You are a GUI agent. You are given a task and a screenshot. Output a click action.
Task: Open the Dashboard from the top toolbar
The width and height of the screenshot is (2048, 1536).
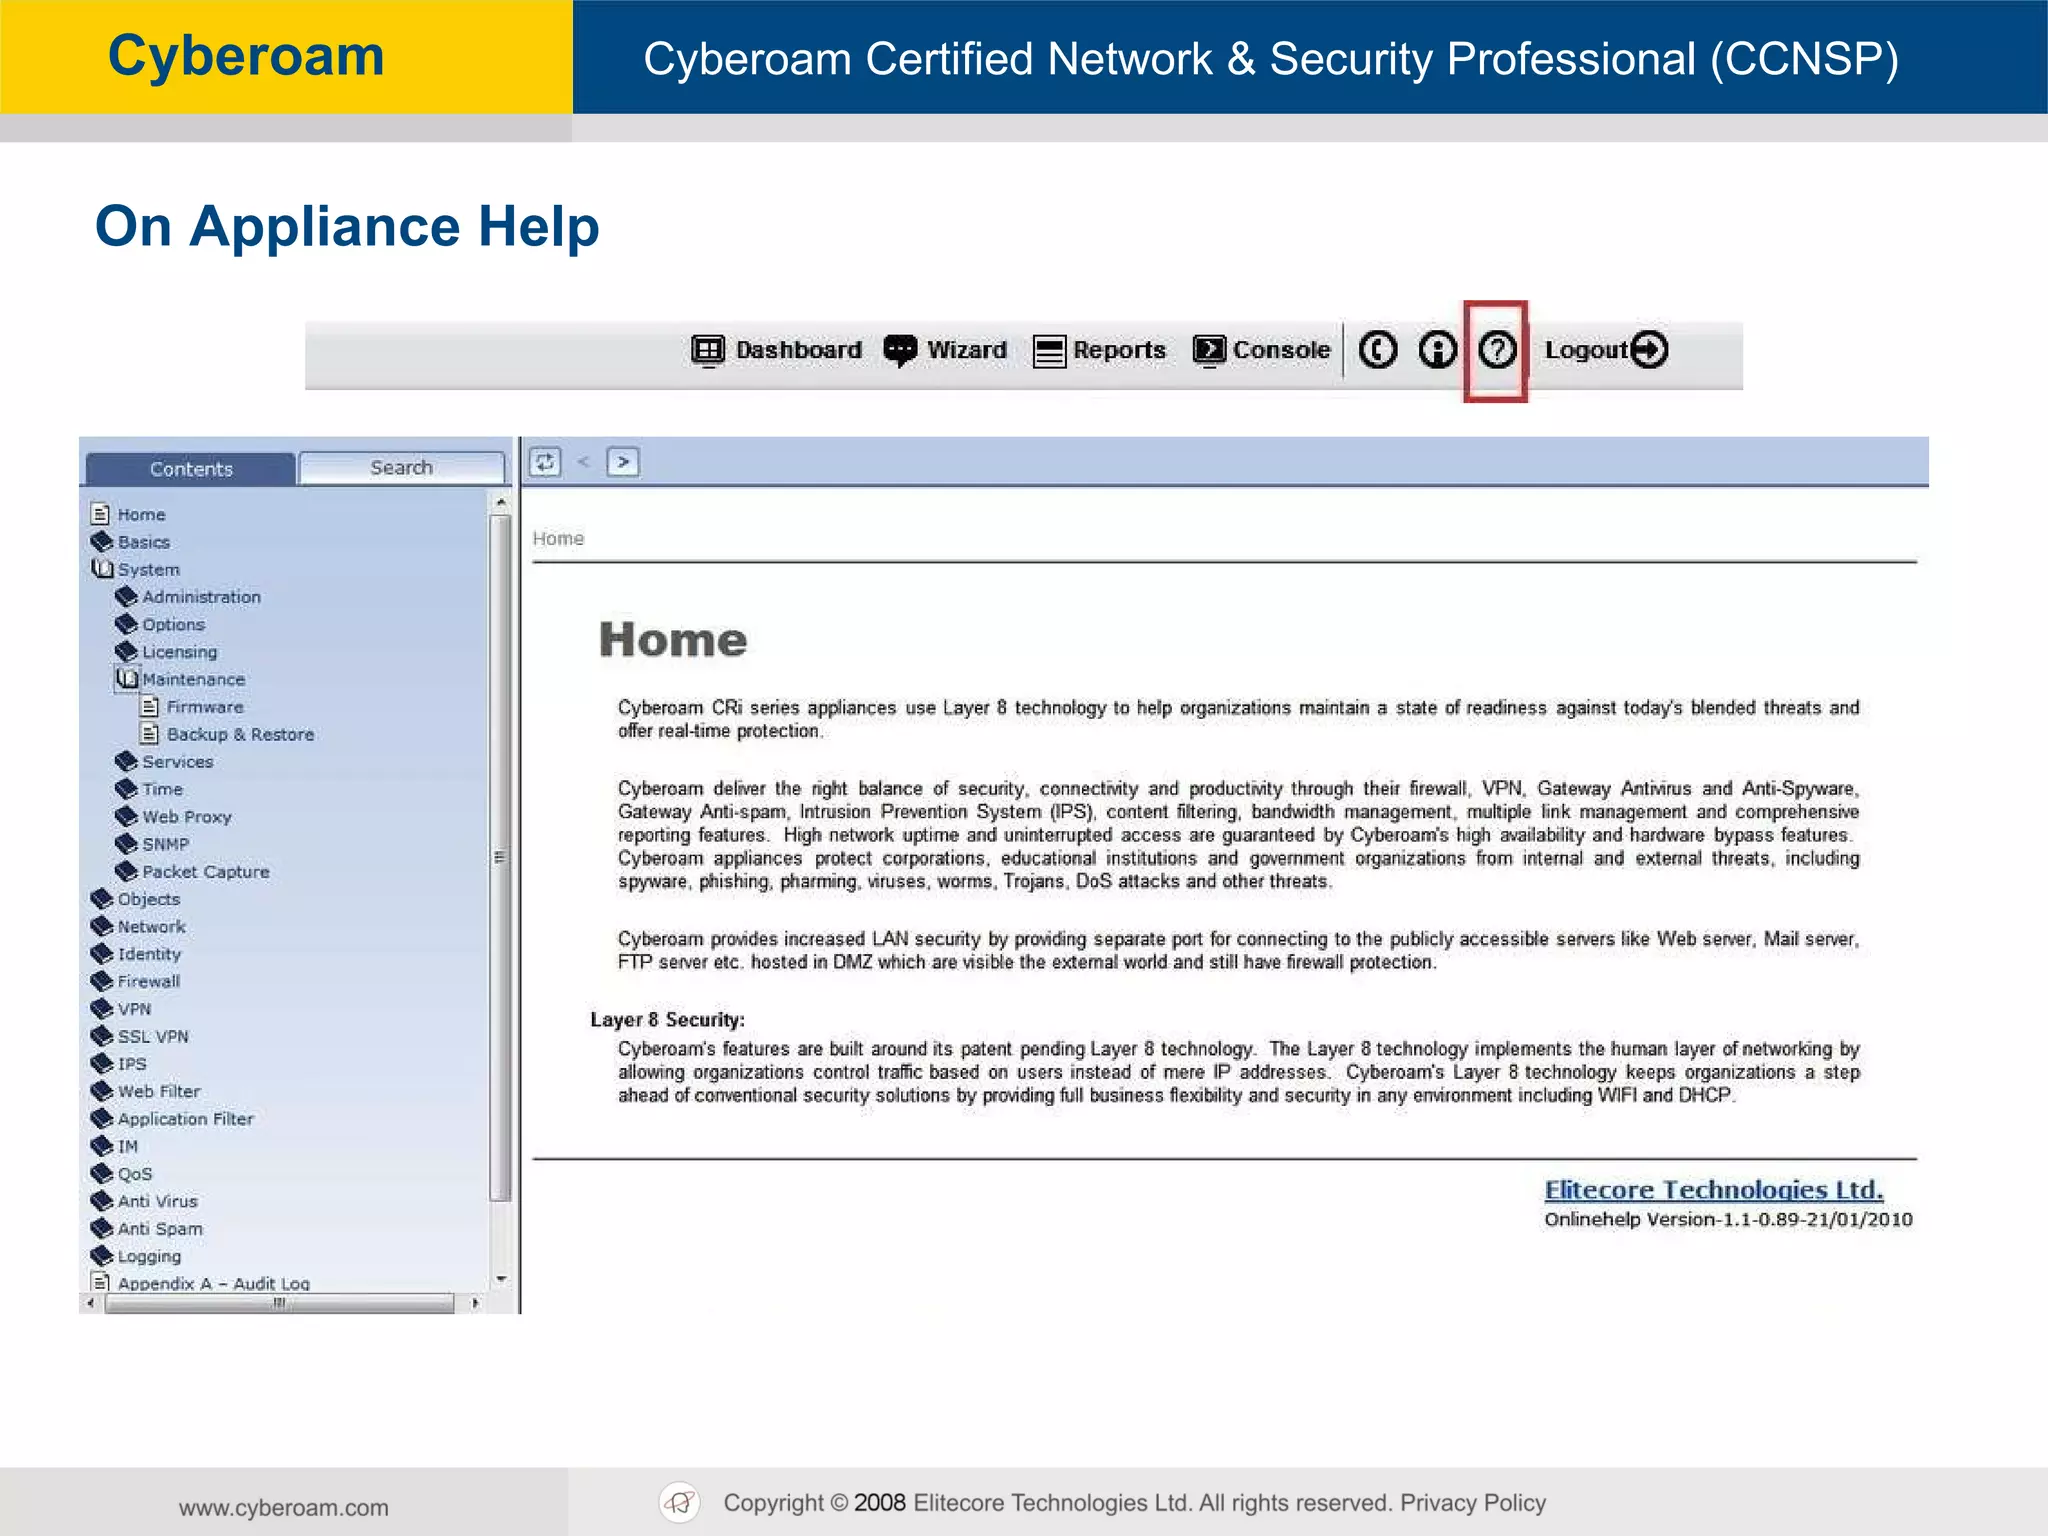coord(777,351)
